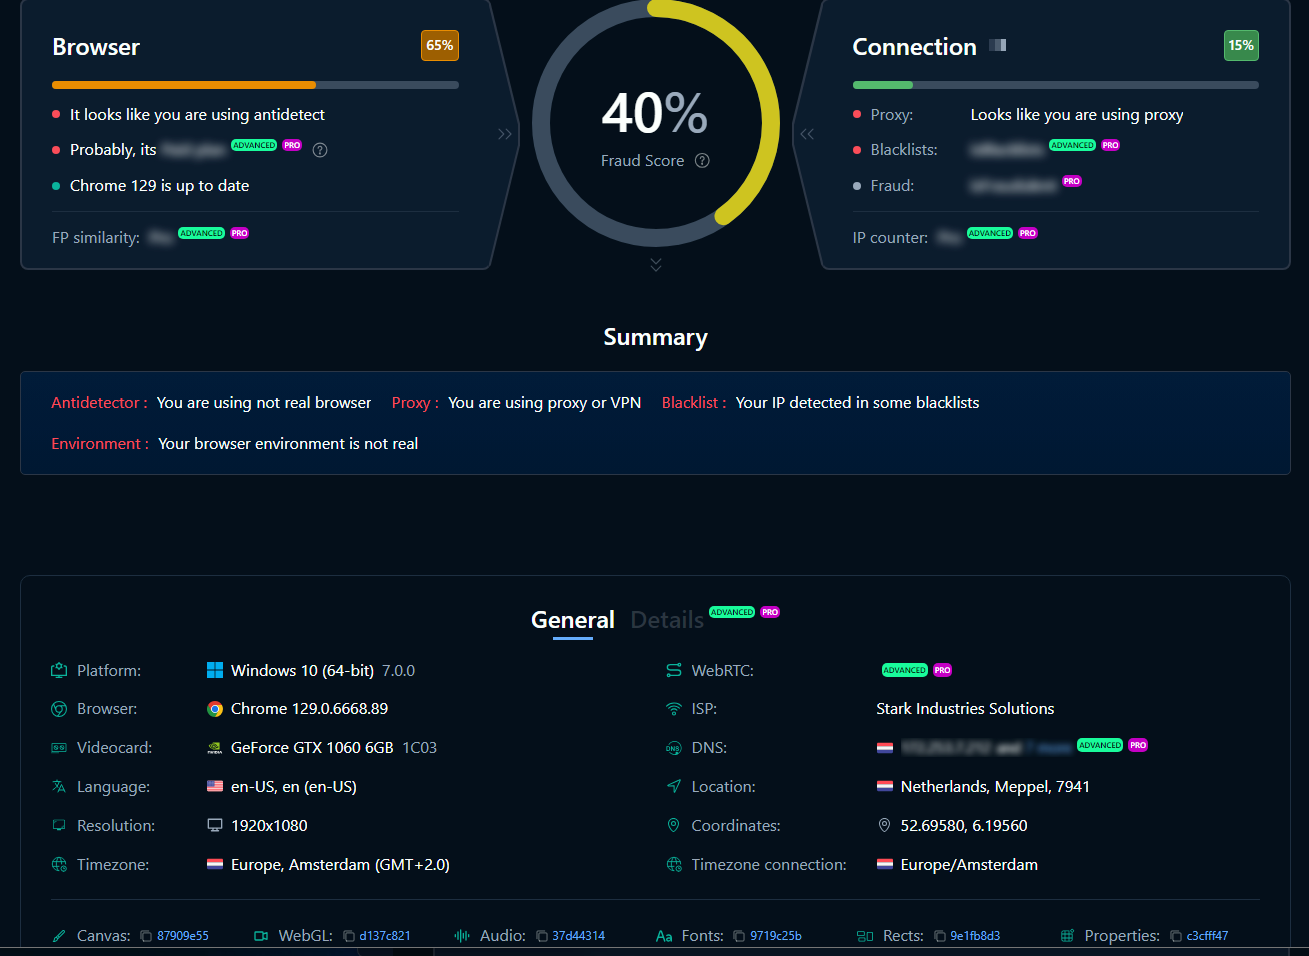
Task: Copy the WebGL hash using its copy icon
Action: click(x=349, y=937)
